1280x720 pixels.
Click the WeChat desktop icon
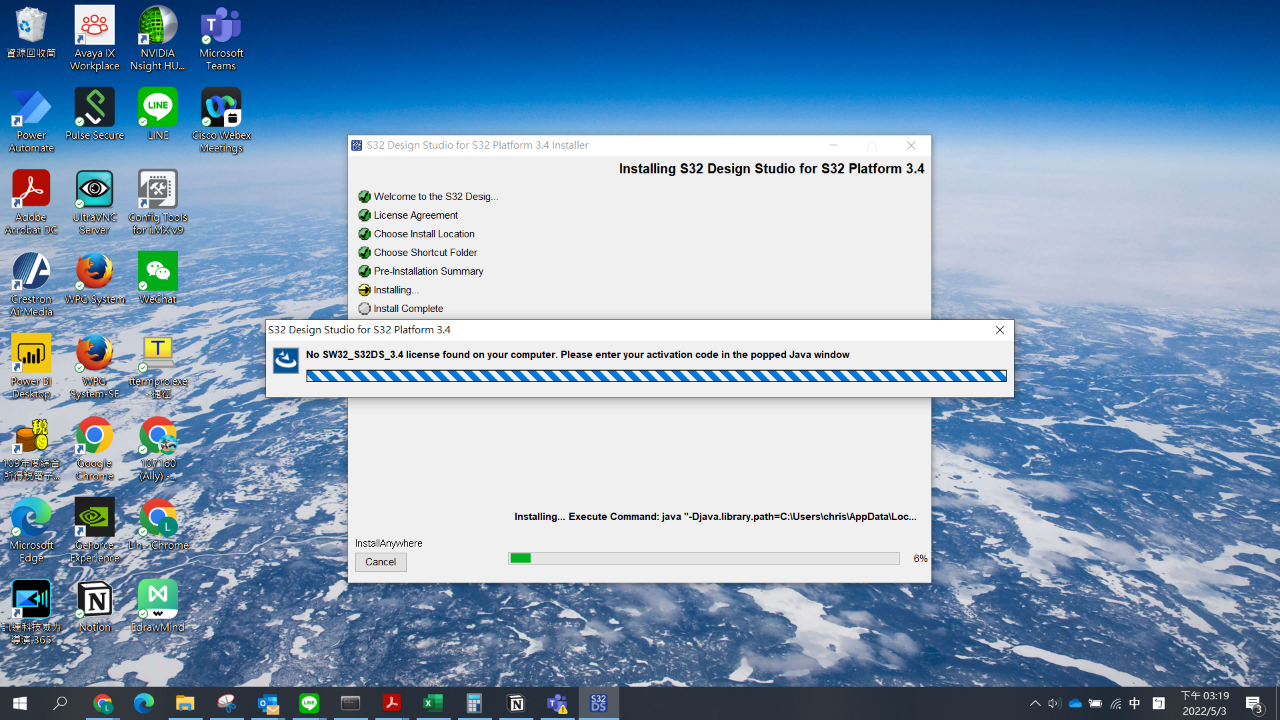pos(157,278)
